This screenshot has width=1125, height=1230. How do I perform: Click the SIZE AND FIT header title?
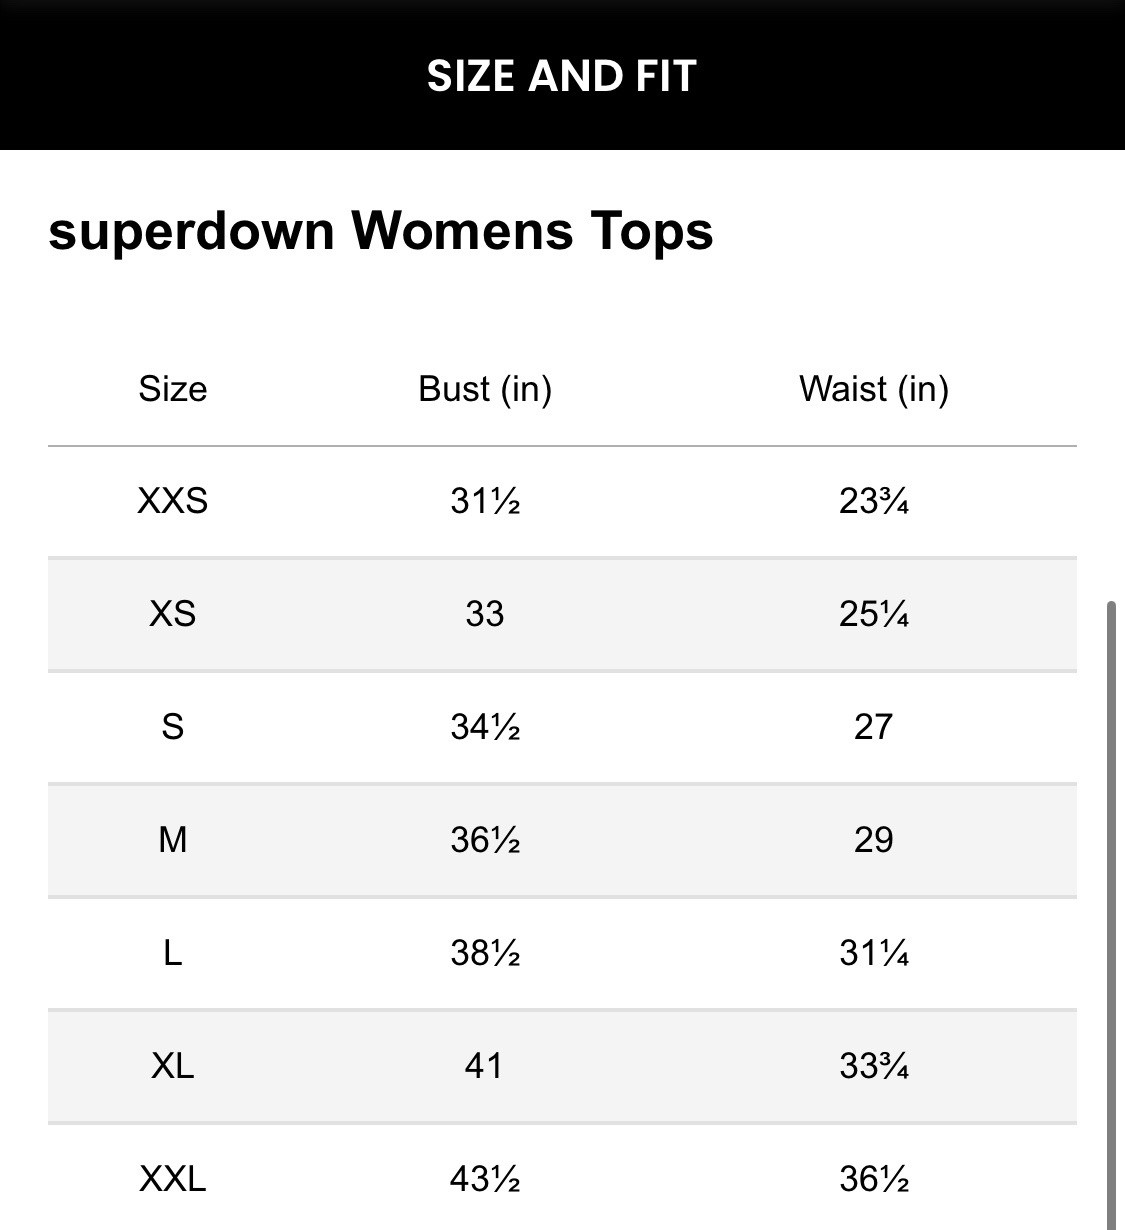pos(561,76)
